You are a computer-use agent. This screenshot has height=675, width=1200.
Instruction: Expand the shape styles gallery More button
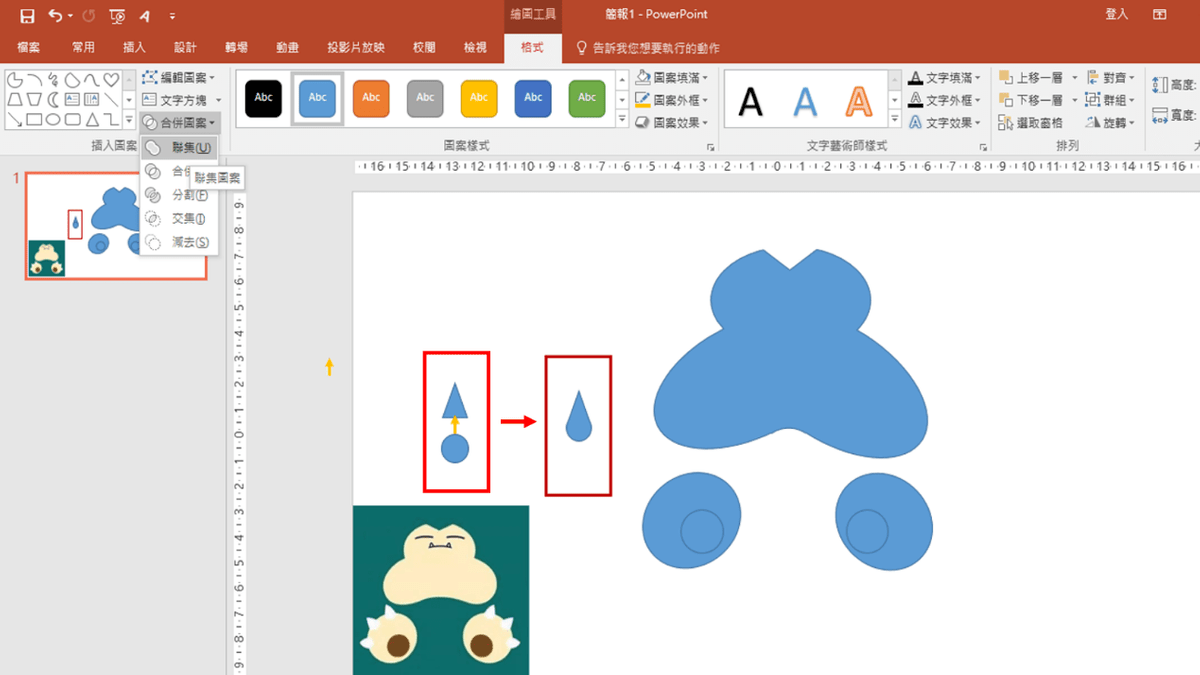[x=622, y=120]
